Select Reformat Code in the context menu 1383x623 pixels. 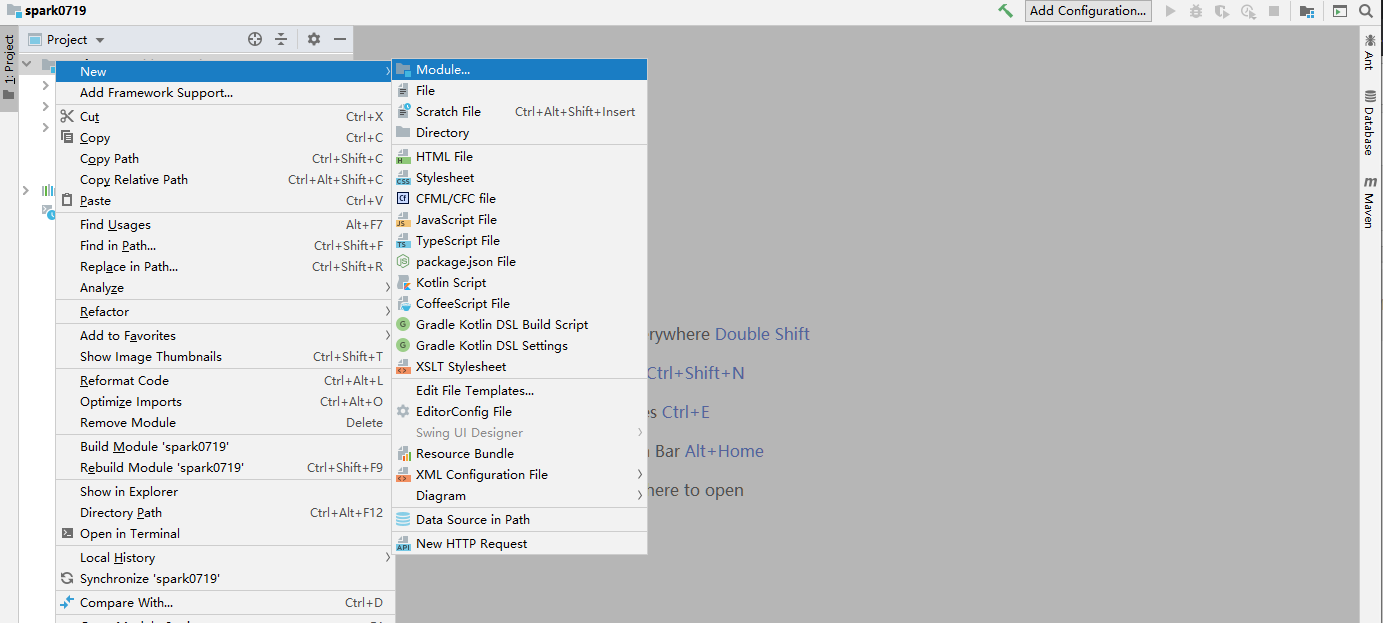tap(224, 380)
